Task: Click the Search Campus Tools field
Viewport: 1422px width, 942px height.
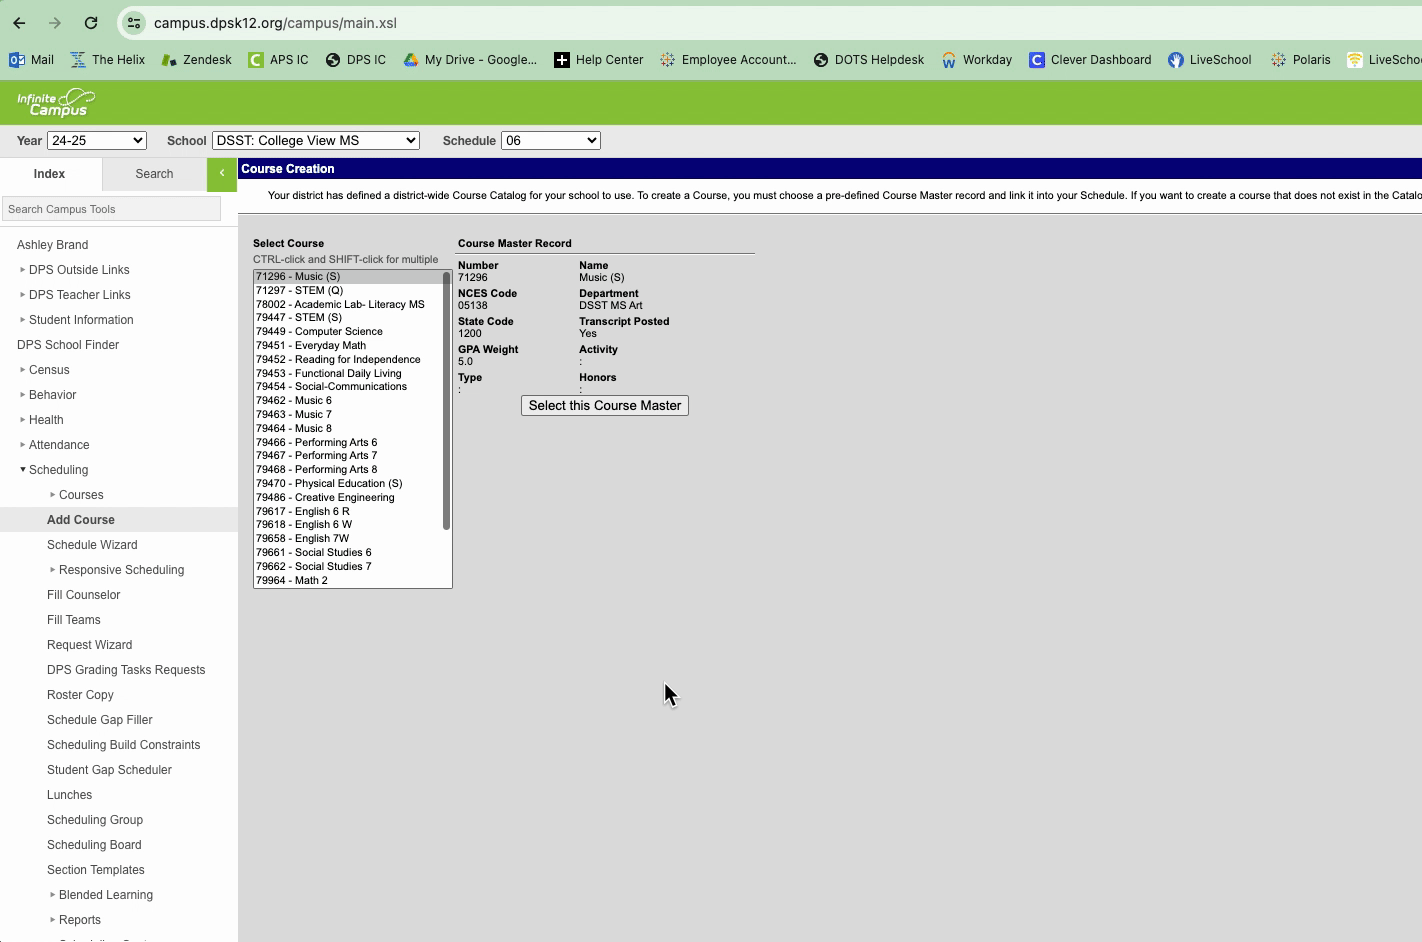Action: [x=111, y=209]
